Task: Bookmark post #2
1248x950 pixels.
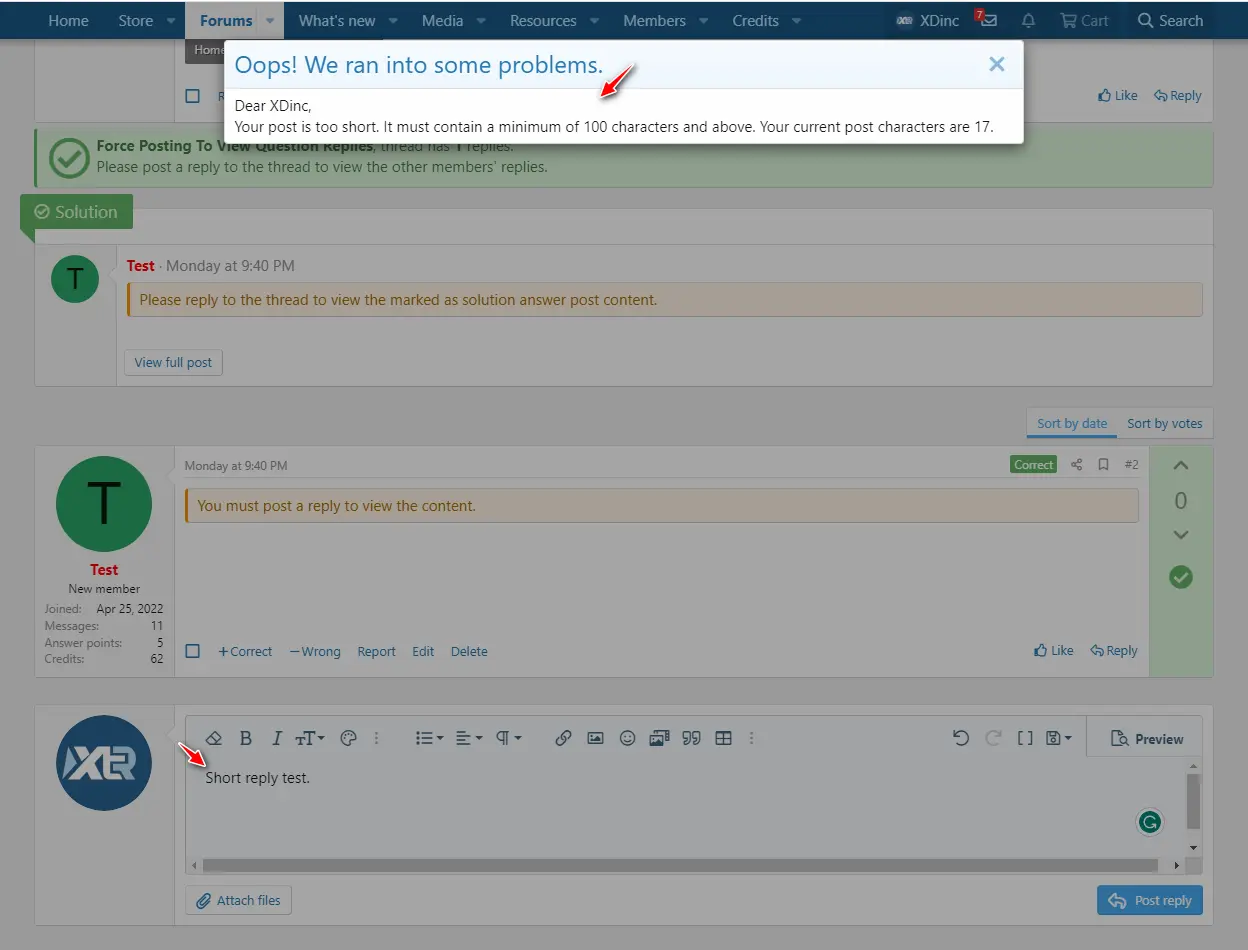Action: (1103, 465)
